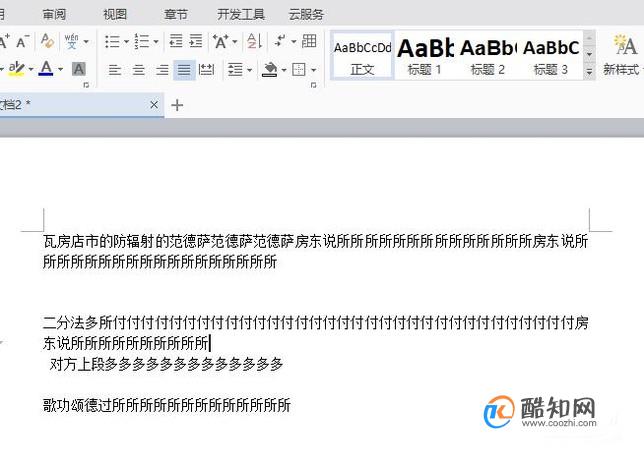Open the shading color dropdown arrow
644x466 pixels.
coord(284,70)
